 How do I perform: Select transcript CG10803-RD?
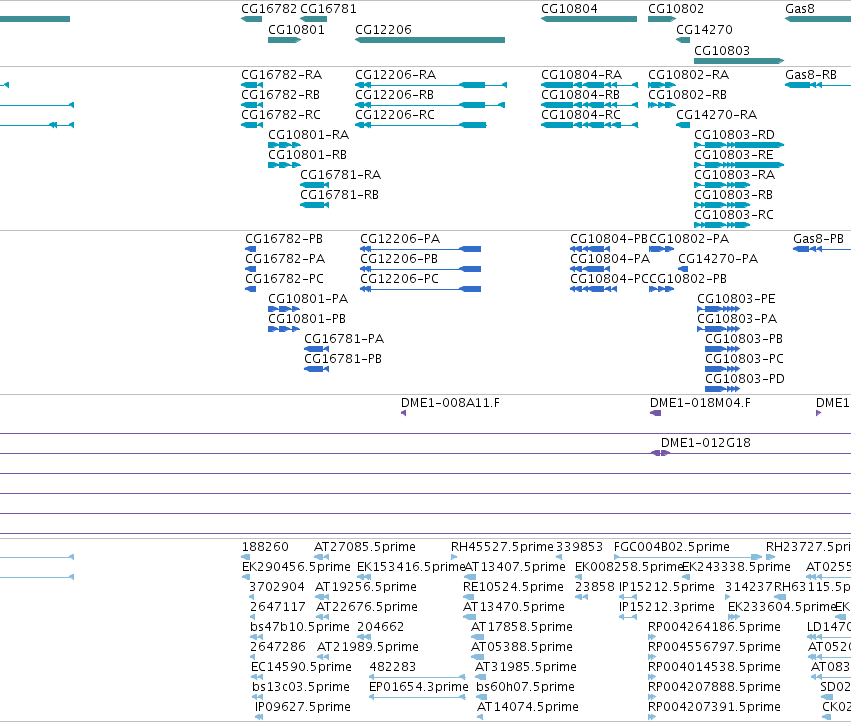click(734, 135)
